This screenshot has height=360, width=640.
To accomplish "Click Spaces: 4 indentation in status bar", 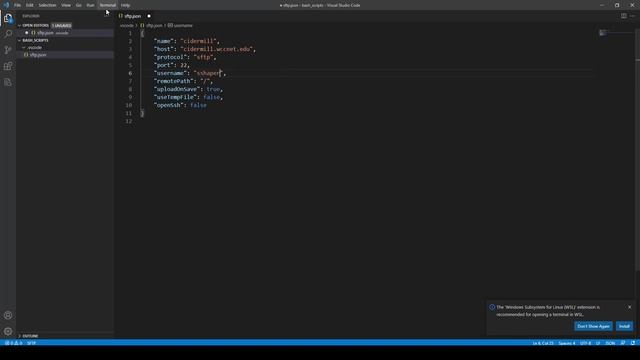I will [567, 343].
